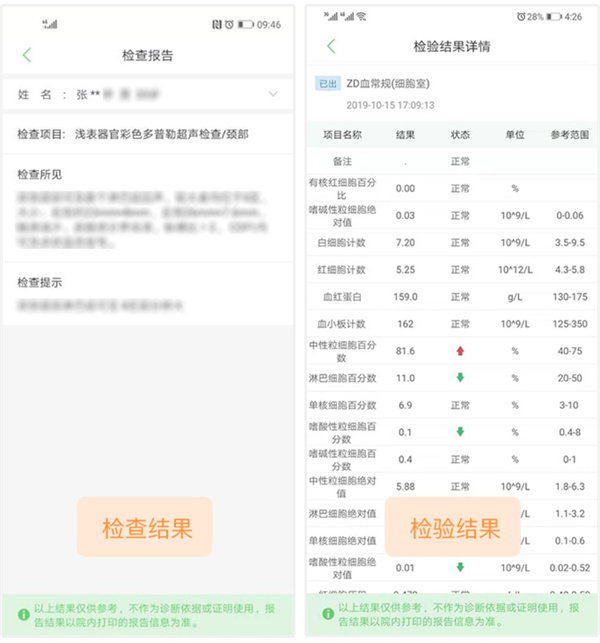Viewport: 600px width, 643px height.
Task: Select the 红细胞计数 row name
Action: [x=341, y=270]
